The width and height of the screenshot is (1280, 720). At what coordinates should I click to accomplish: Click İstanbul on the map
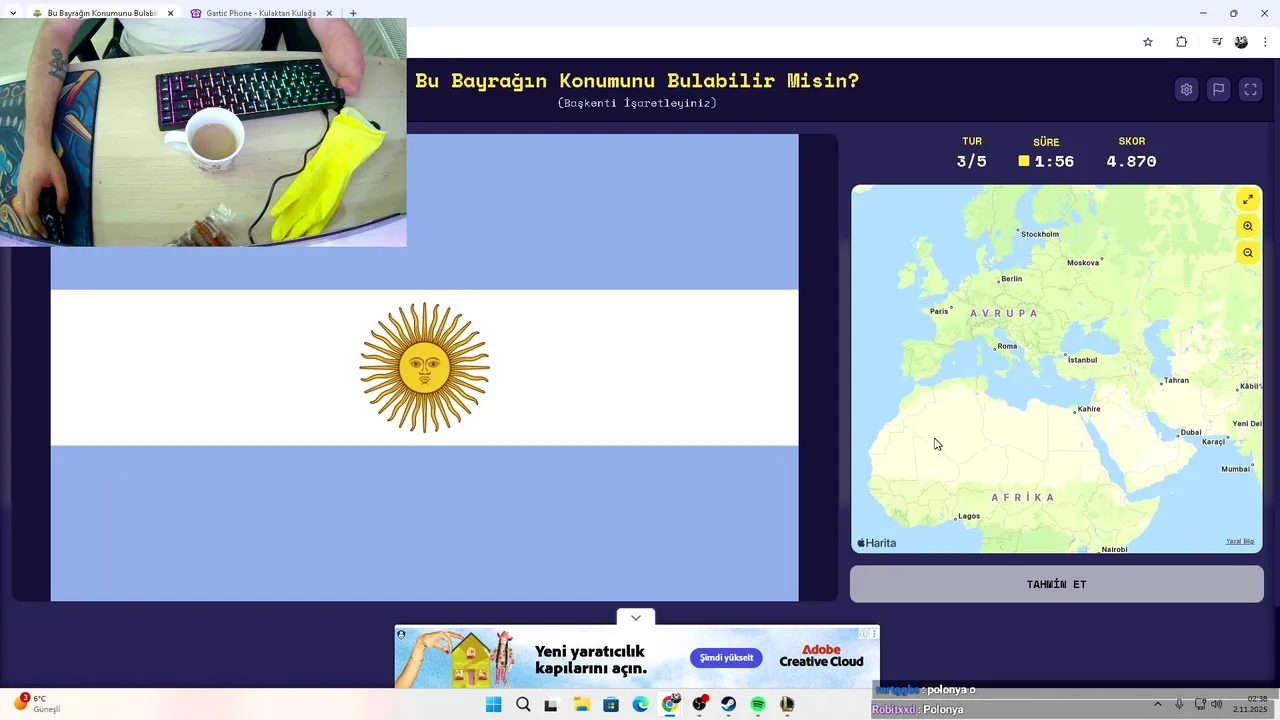(x=1083, y=360)
